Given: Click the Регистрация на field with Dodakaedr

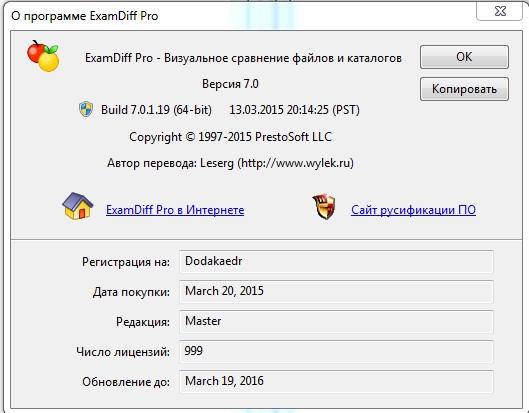Looking at the screenshot, I should [336, 261].
